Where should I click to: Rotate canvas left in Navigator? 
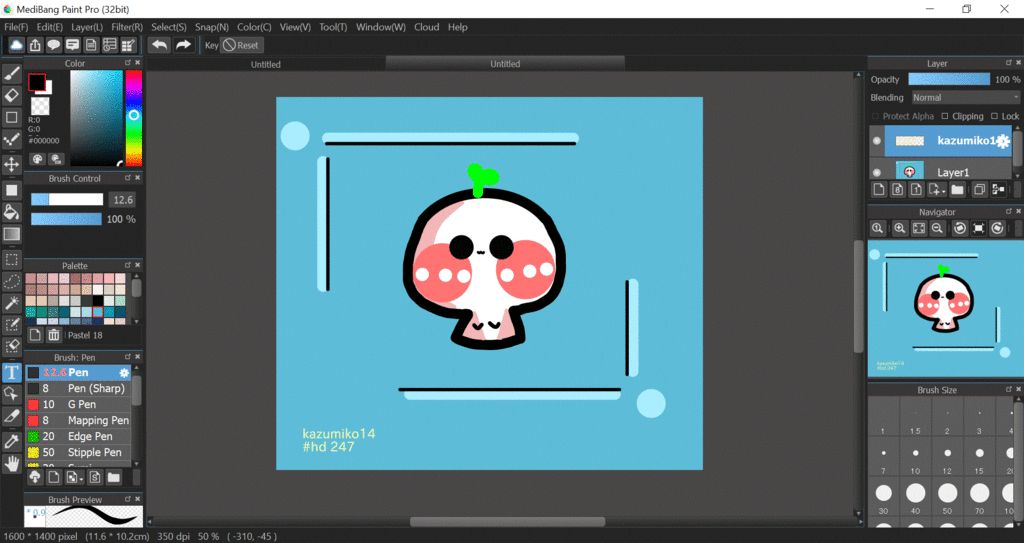pos(959,228)
